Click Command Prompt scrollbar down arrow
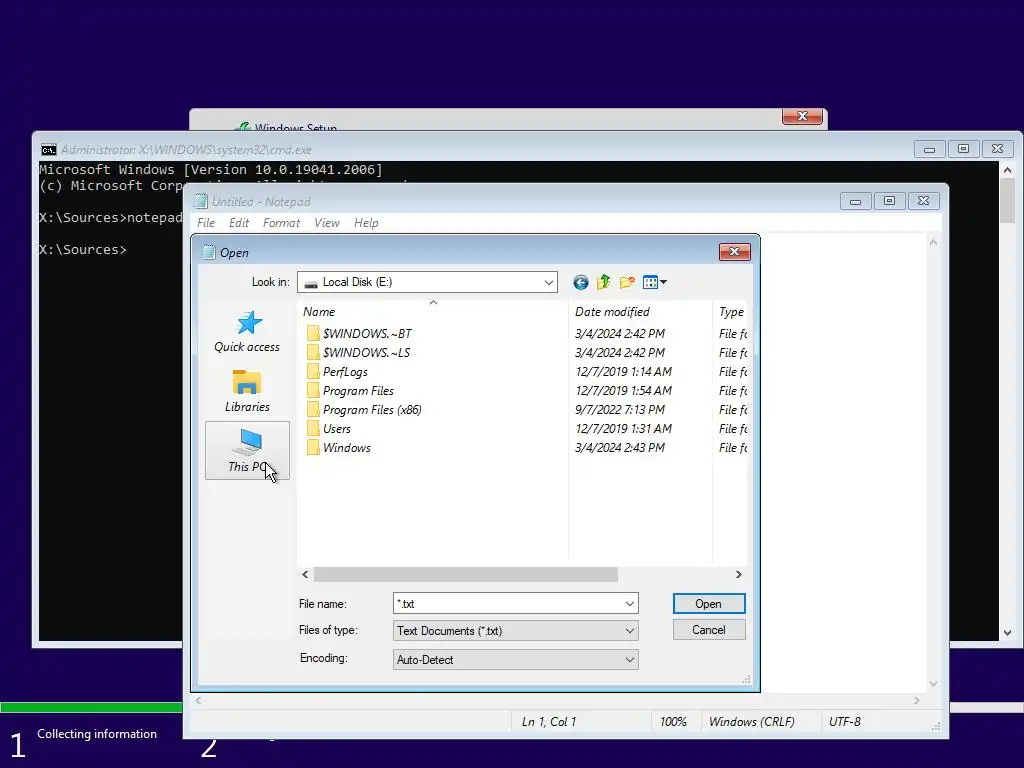 tap(1007, 632)
